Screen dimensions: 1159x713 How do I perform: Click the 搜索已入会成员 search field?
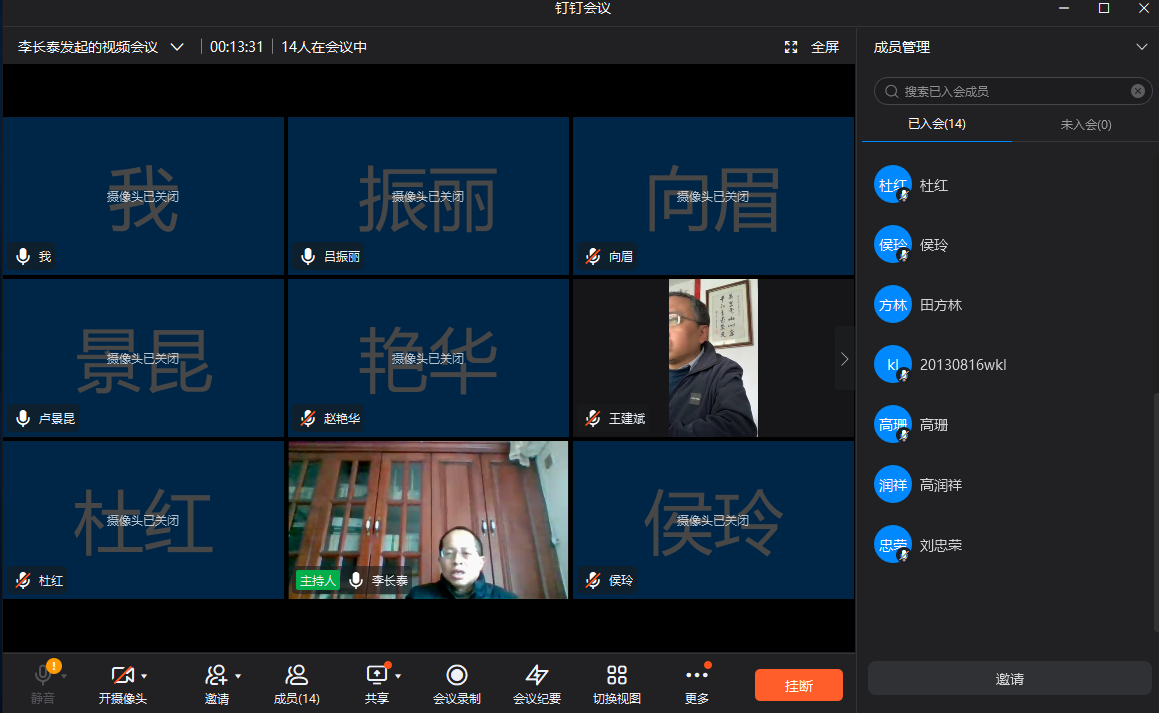coord(1010,91)
